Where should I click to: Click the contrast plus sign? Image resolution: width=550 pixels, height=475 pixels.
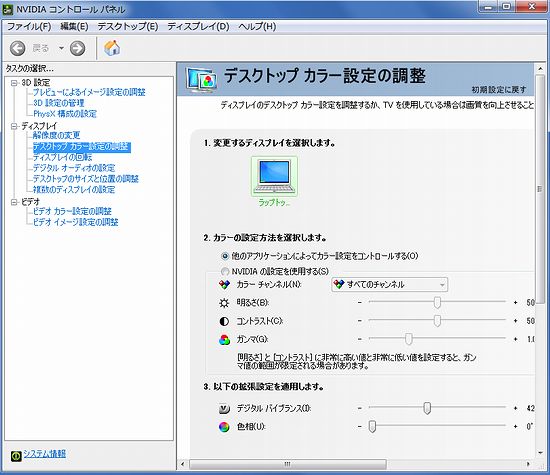click(515, 321)
